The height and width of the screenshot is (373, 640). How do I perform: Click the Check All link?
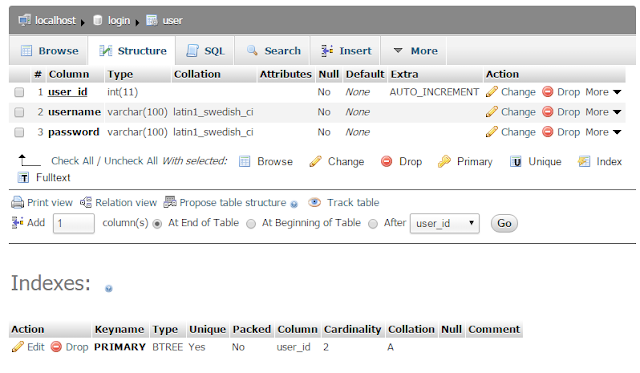pos(72,161)
